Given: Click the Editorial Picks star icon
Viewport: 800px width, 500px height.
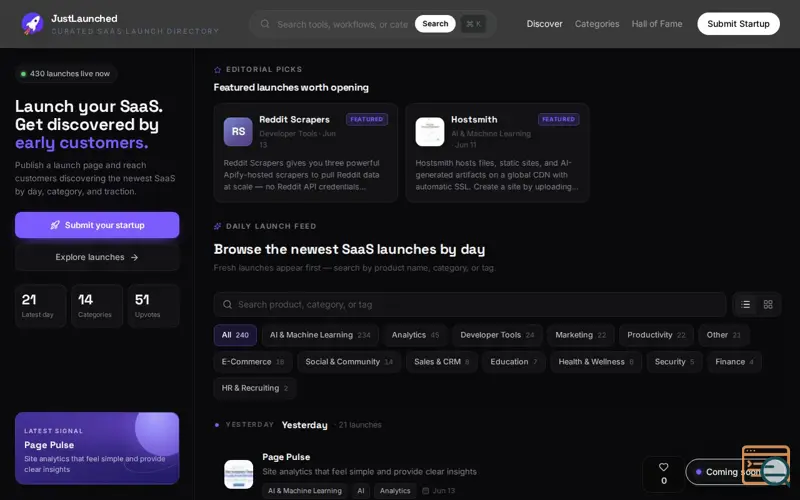Looking at the screenshot, I should click(x=217, y=69).
